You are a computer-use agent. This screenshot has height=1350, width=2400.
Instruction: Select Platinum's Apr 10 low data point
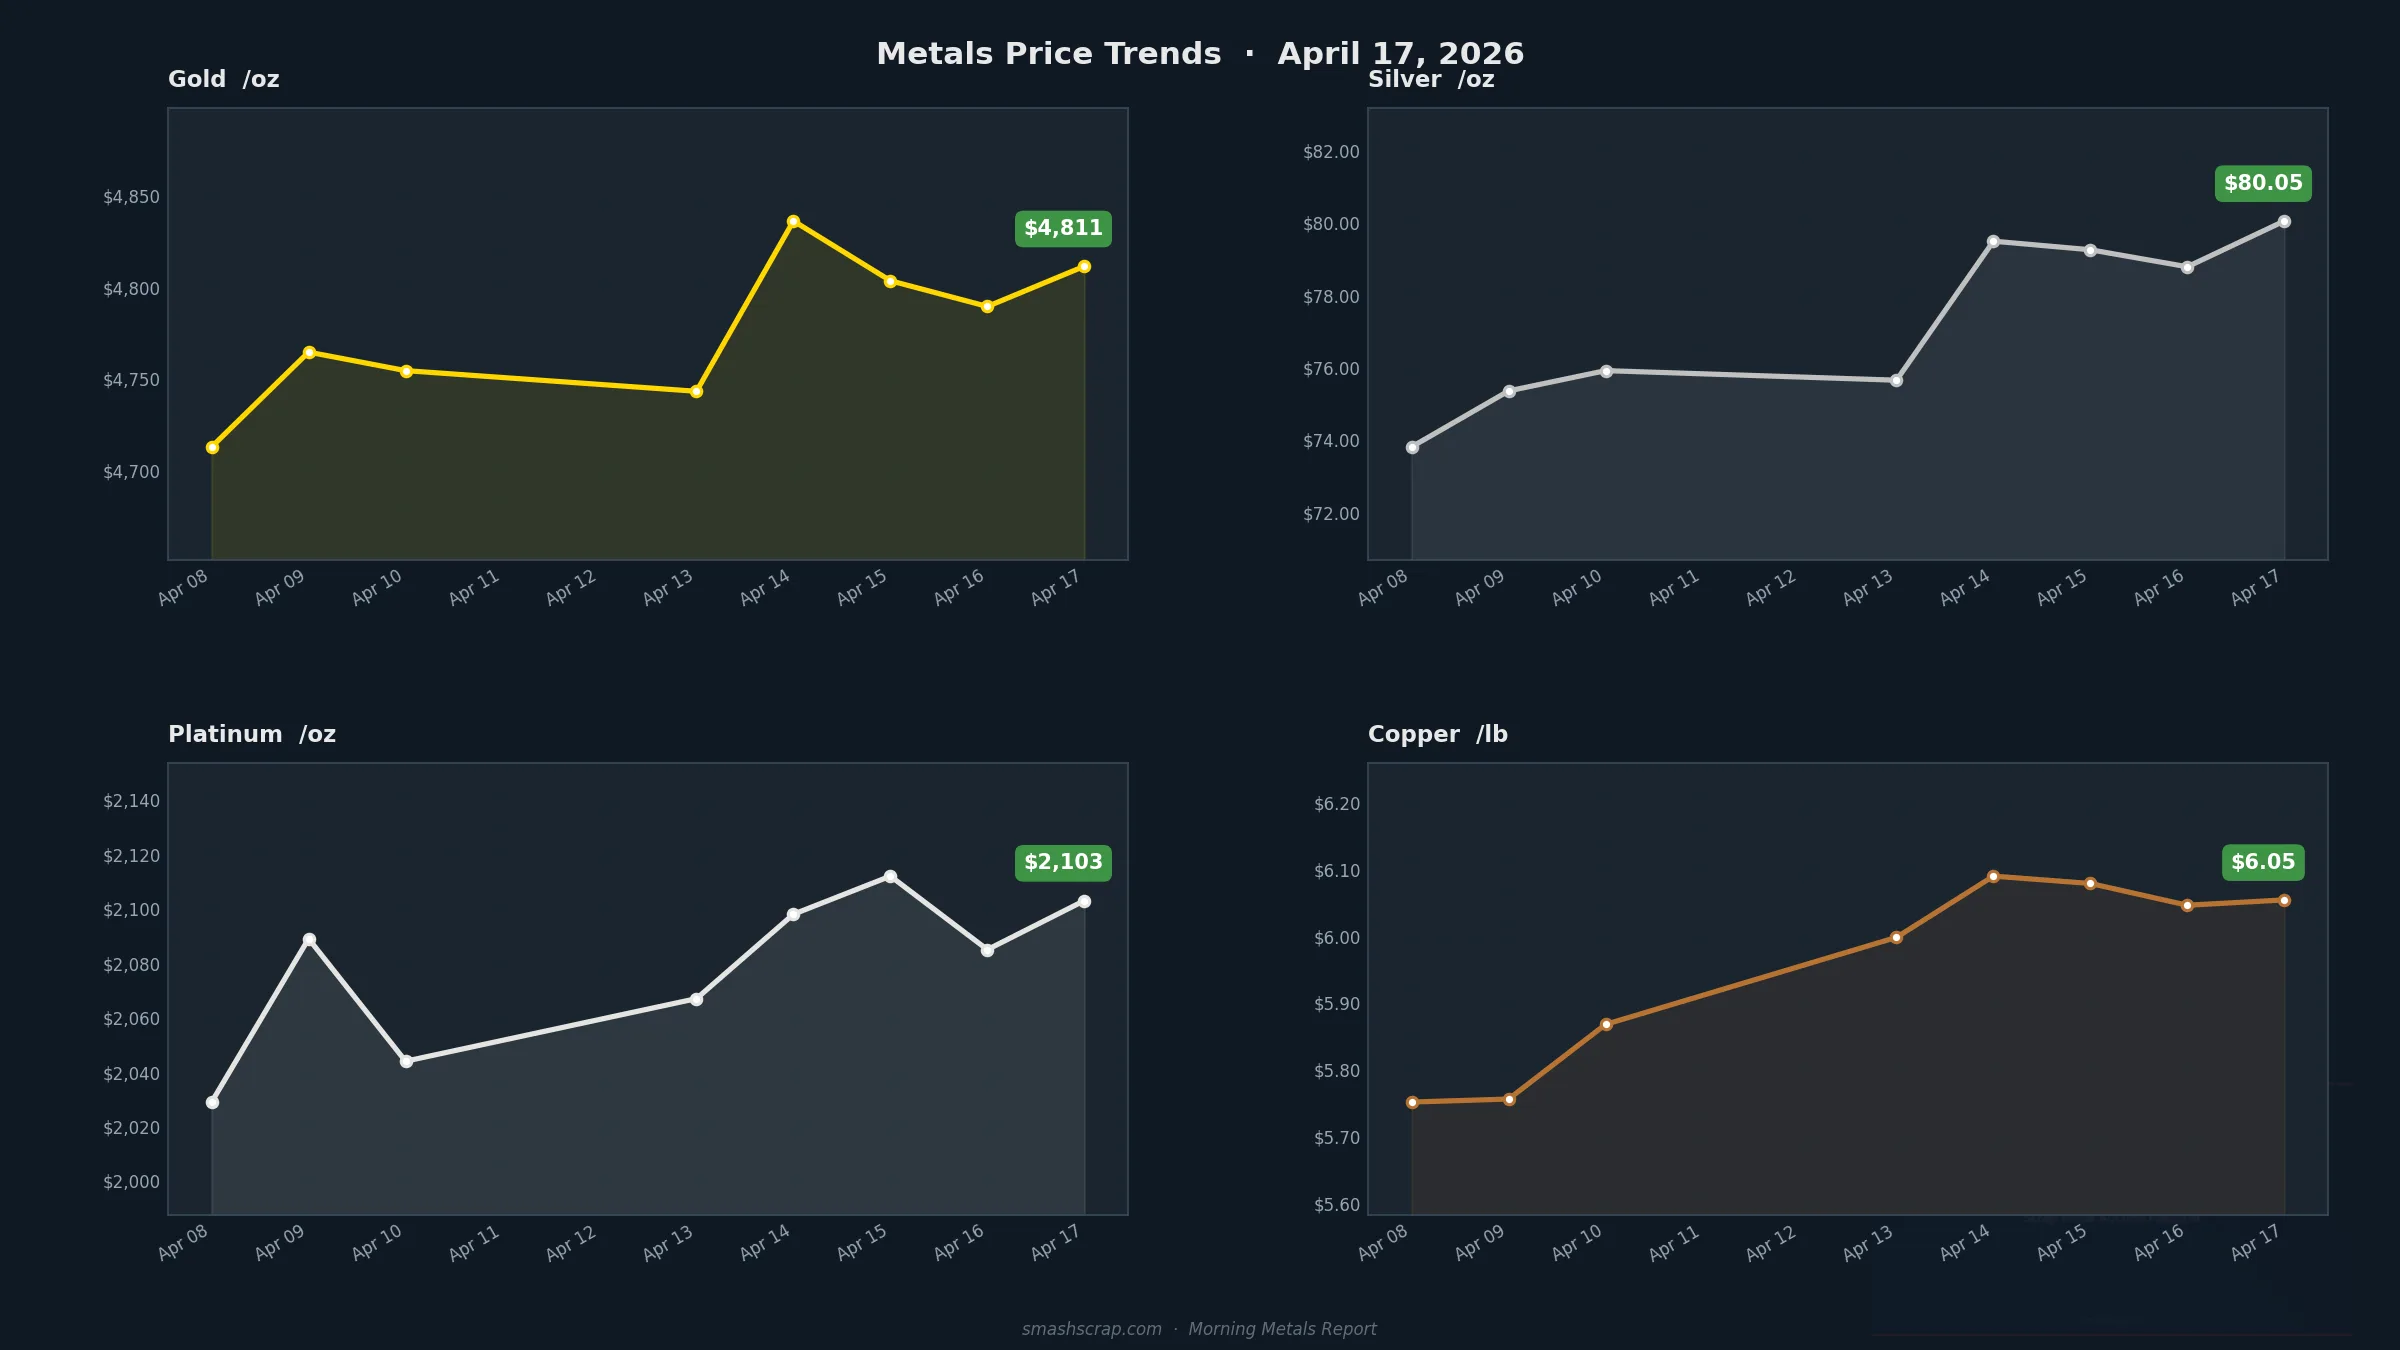(406, 1062)
